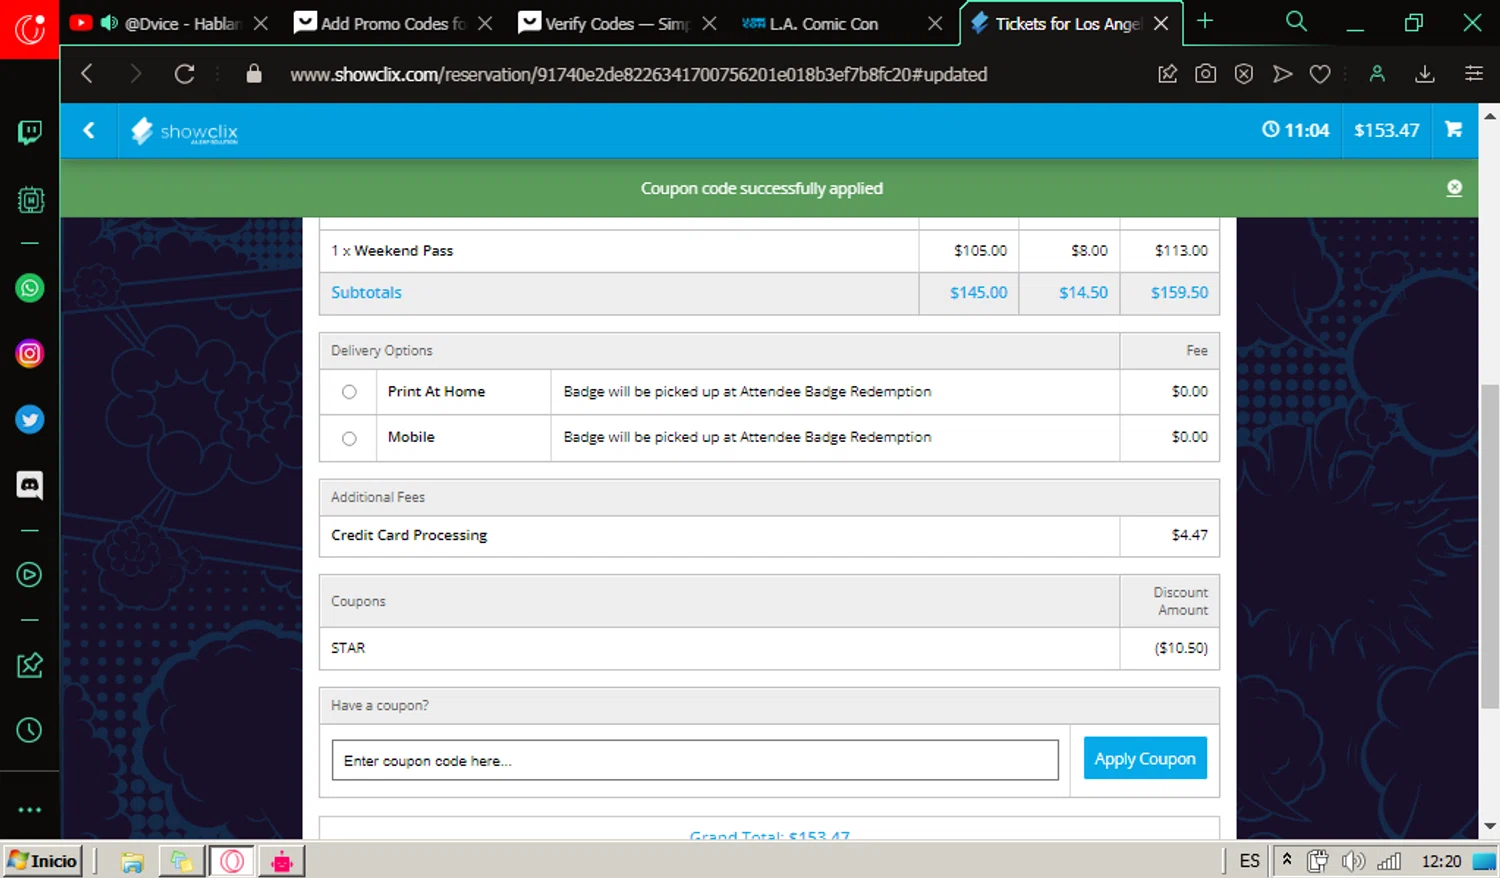Open Twitter in the sidebar
This screenshot has width=1500, height=878.
click(x=30, y=419)
